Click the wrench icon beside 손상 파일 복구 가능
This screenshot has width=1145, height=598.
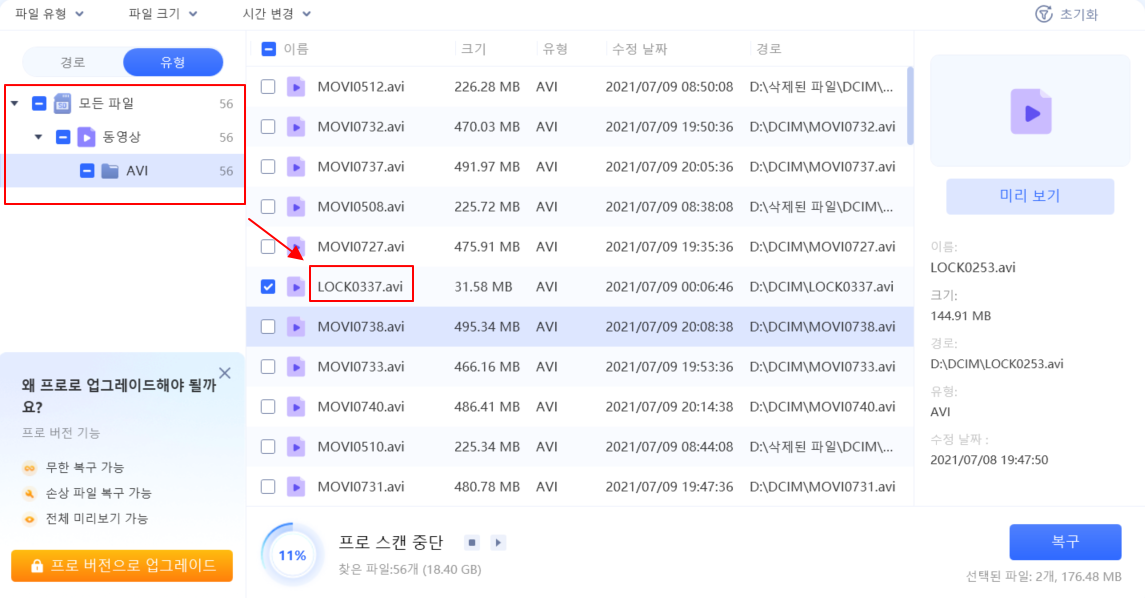pos(29,494)
